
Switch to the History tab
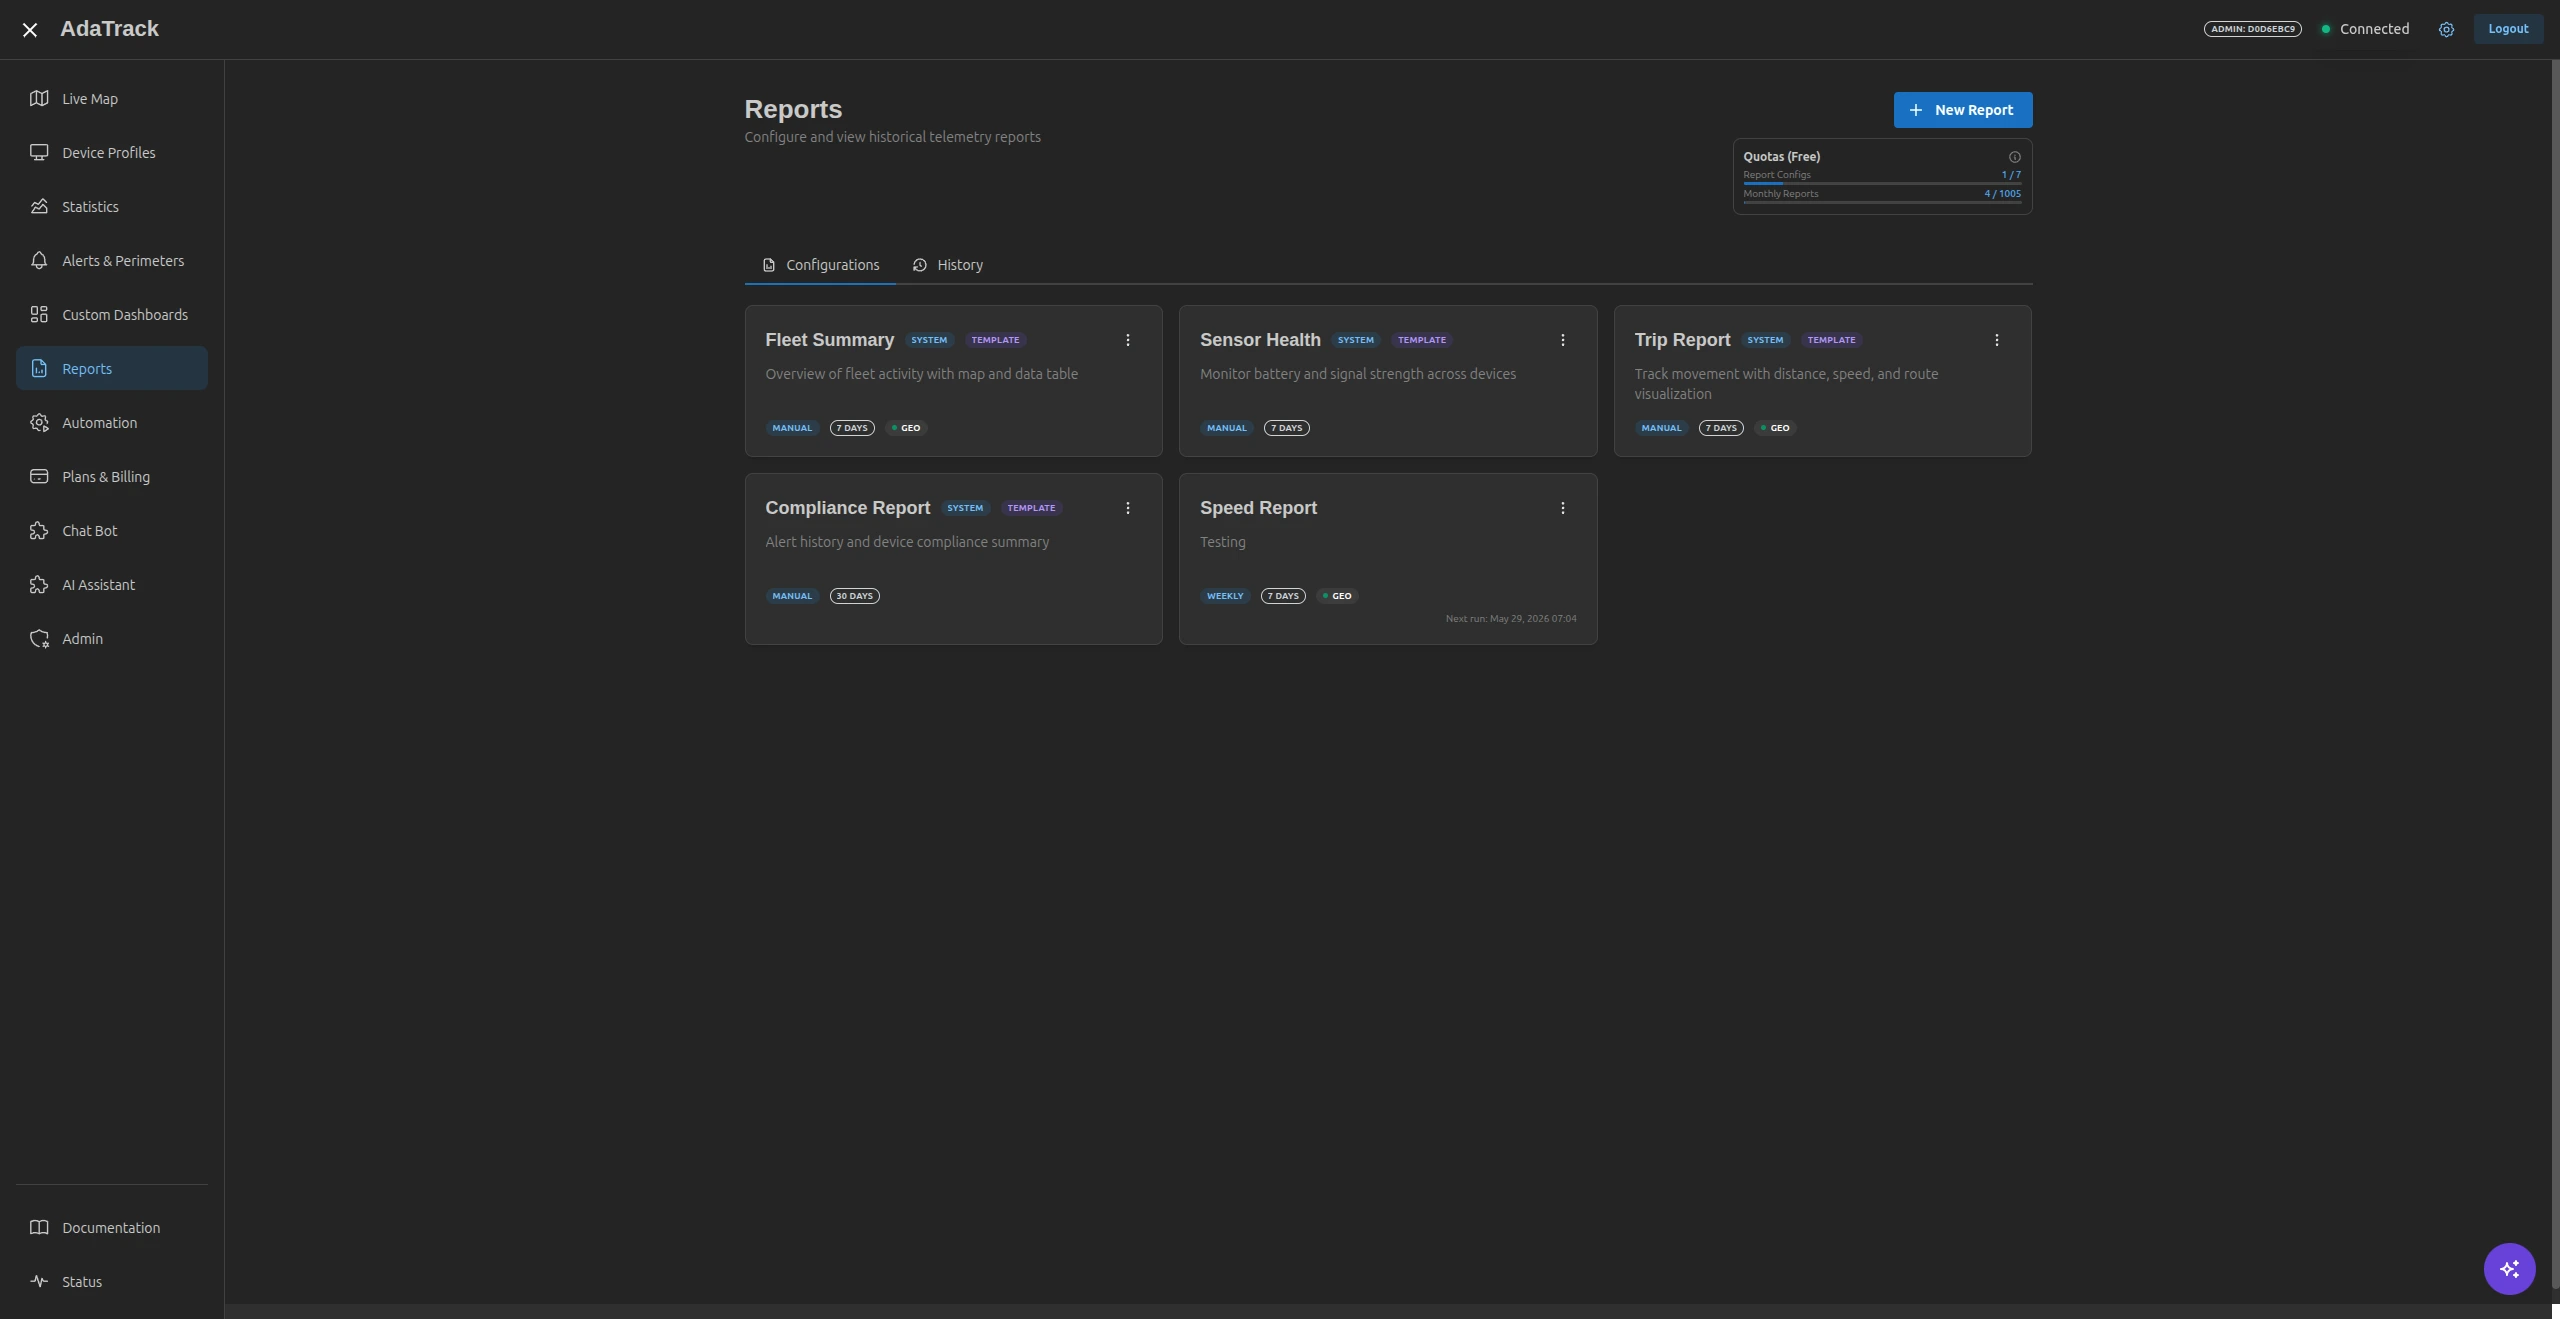pos(947,265)
